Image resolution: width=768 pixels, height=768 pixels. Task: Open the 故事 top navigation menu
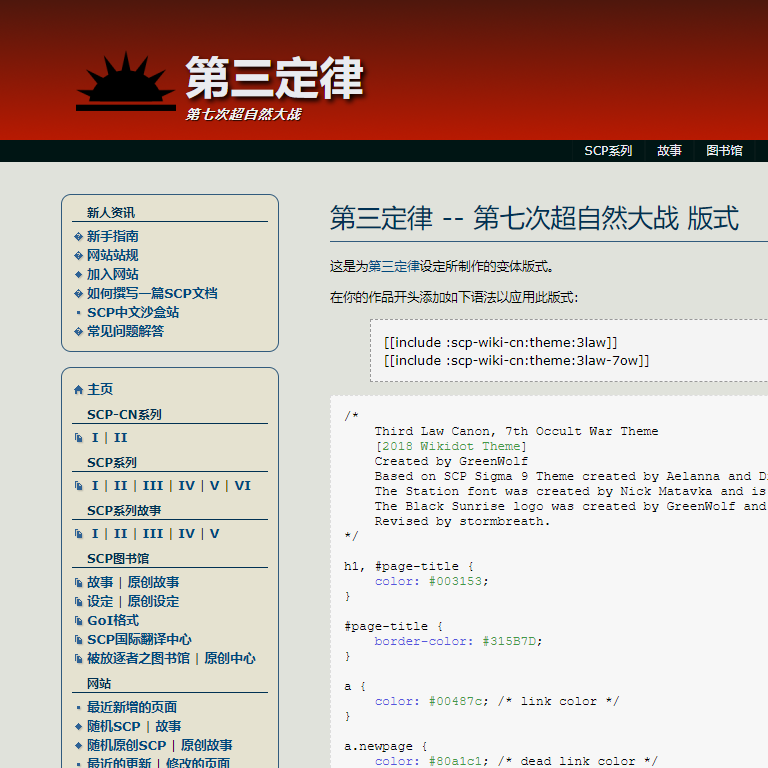(x=669, y=151)
